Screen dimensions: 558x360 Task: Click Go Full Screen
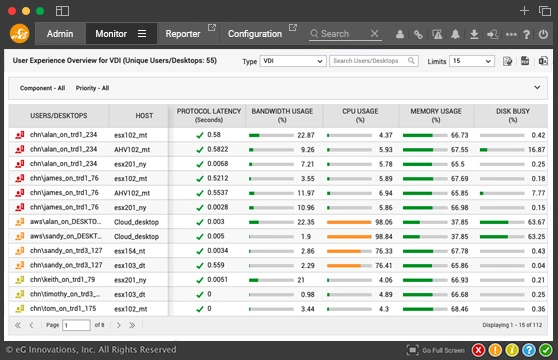point(436,350)
